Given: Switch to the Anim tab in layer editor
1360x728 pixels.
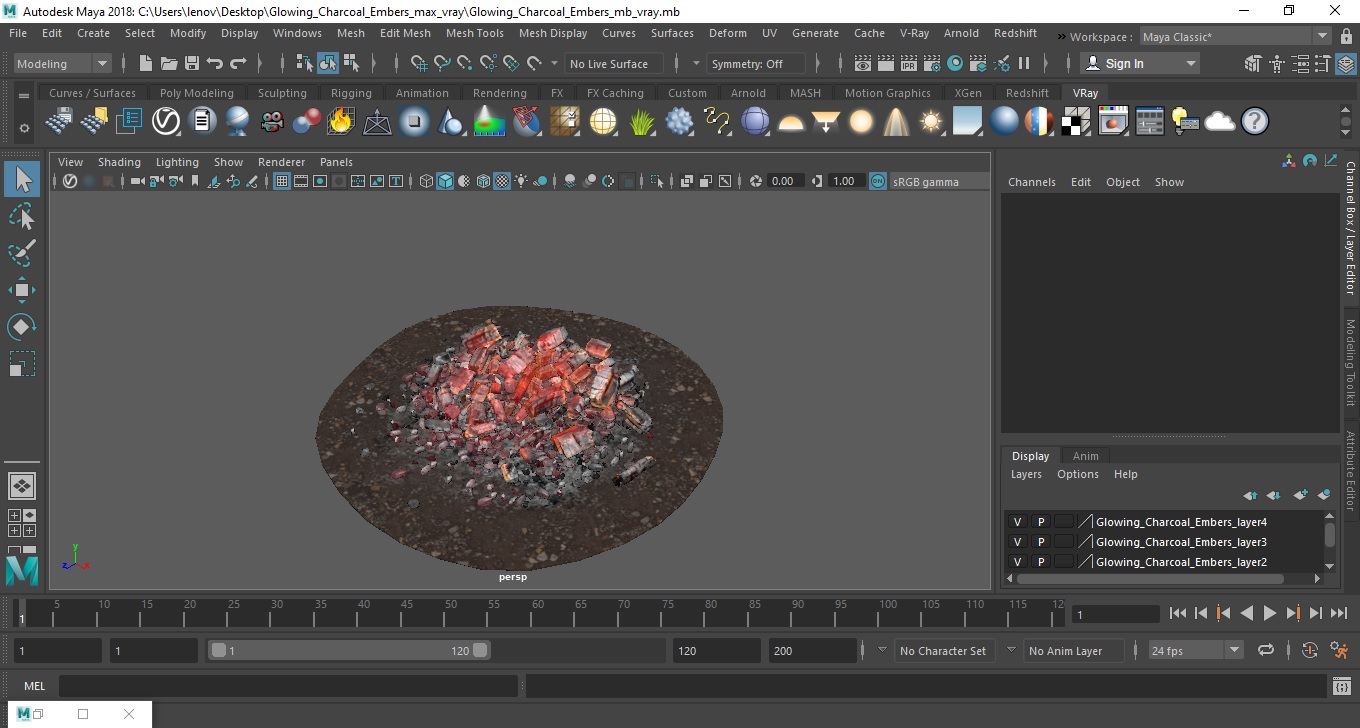Looking at the screenshot, I should tap(1085, 455).
